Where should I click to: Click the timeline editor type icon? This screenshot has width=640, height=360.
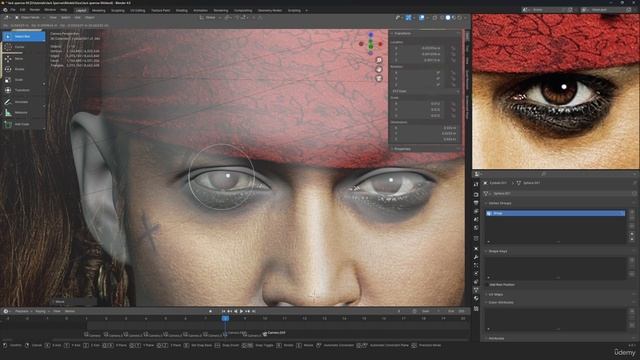tap(6, 311)
